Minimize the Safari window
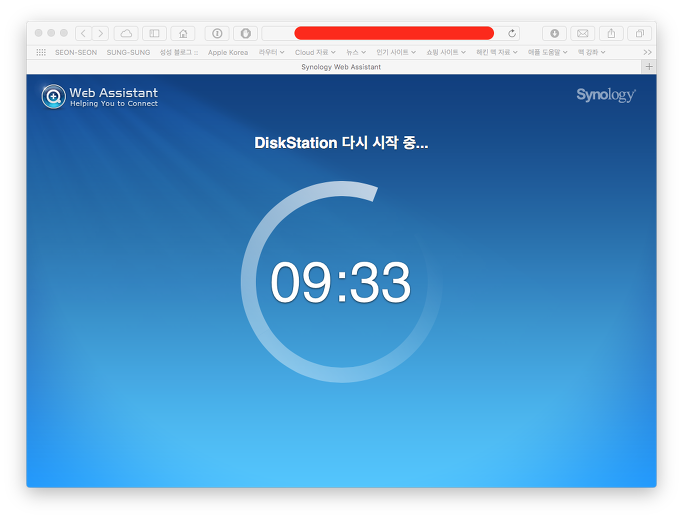The height and width of the screenshot is (519, 683). (51, 33)
